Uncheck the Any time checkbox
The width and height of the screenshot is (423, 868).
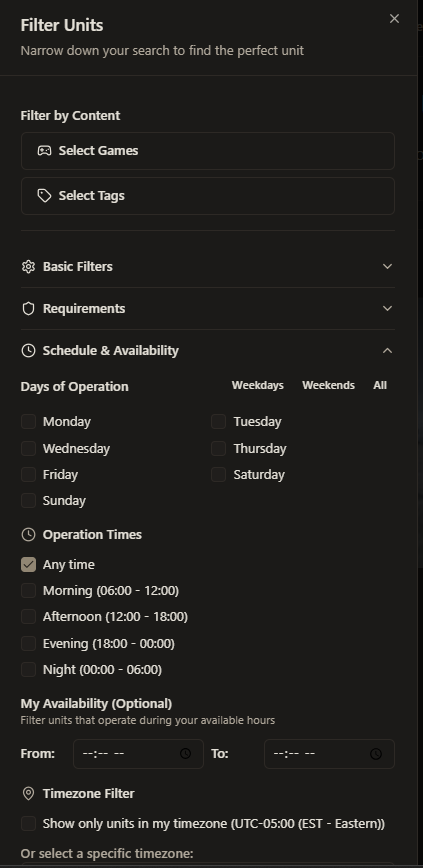pyautogui.click(x=28, y=565)
